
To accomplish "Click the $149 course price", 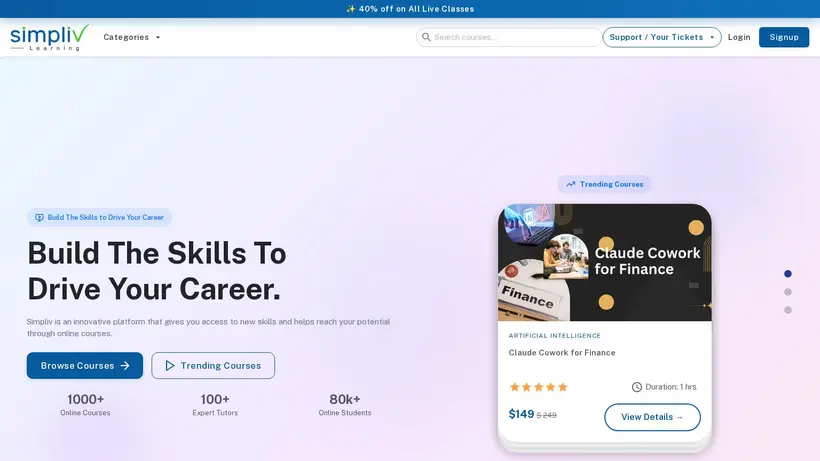I will pos(521,414).
